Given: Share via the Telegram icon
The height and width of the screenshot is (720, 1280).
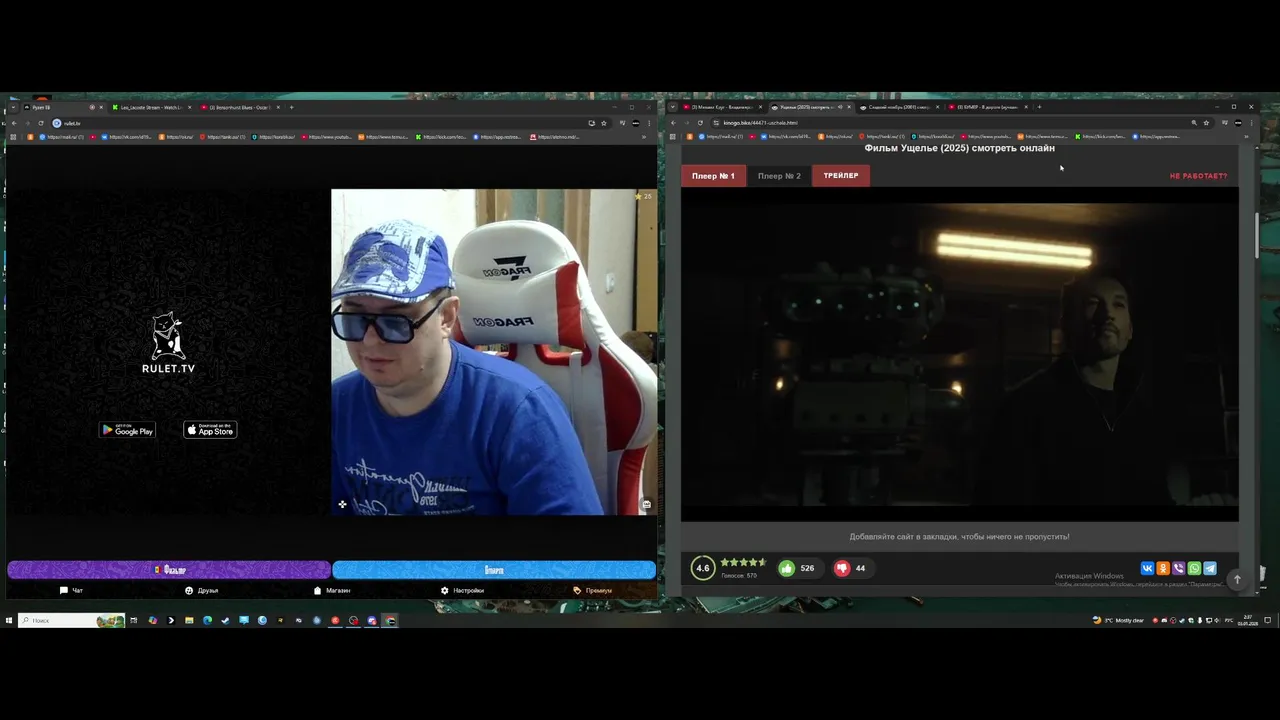Looking at the screenshot, I should coord(1210,568).
